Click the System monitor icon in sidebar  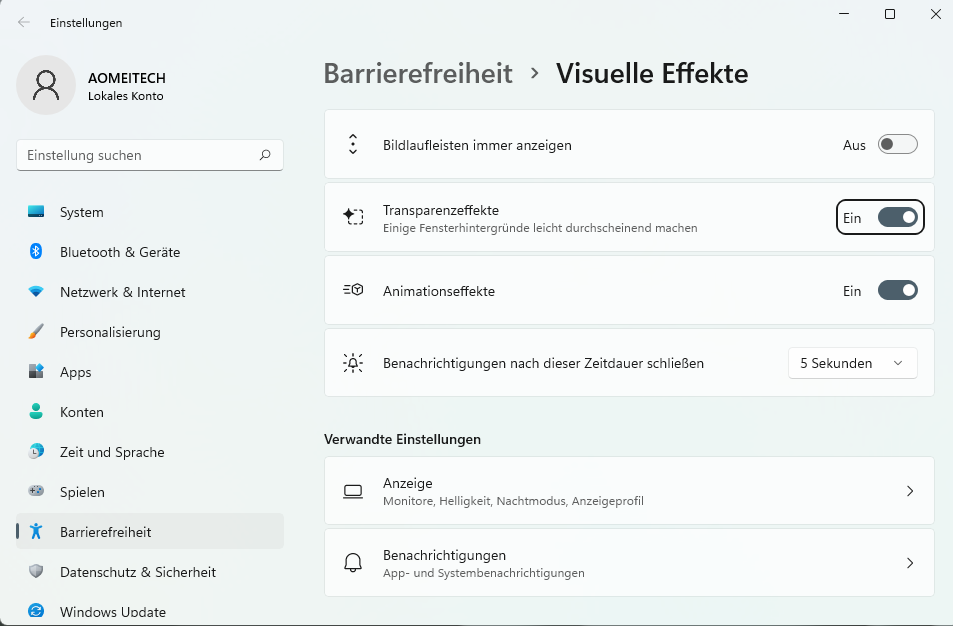(x=36, y=212)
